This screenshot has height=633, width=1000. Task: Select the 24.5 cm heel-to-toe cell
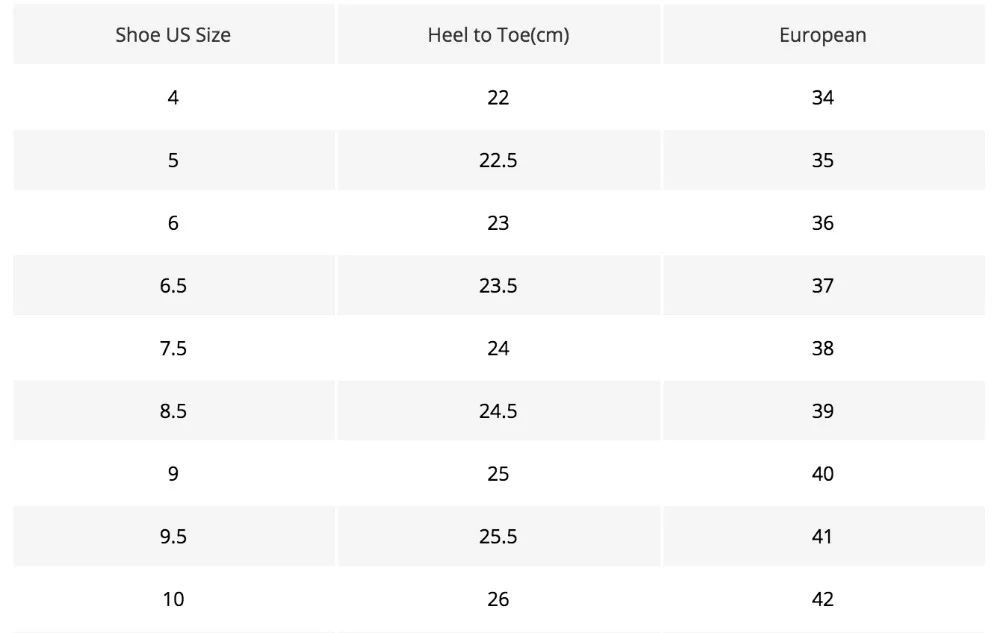click(x=498, y=411)
